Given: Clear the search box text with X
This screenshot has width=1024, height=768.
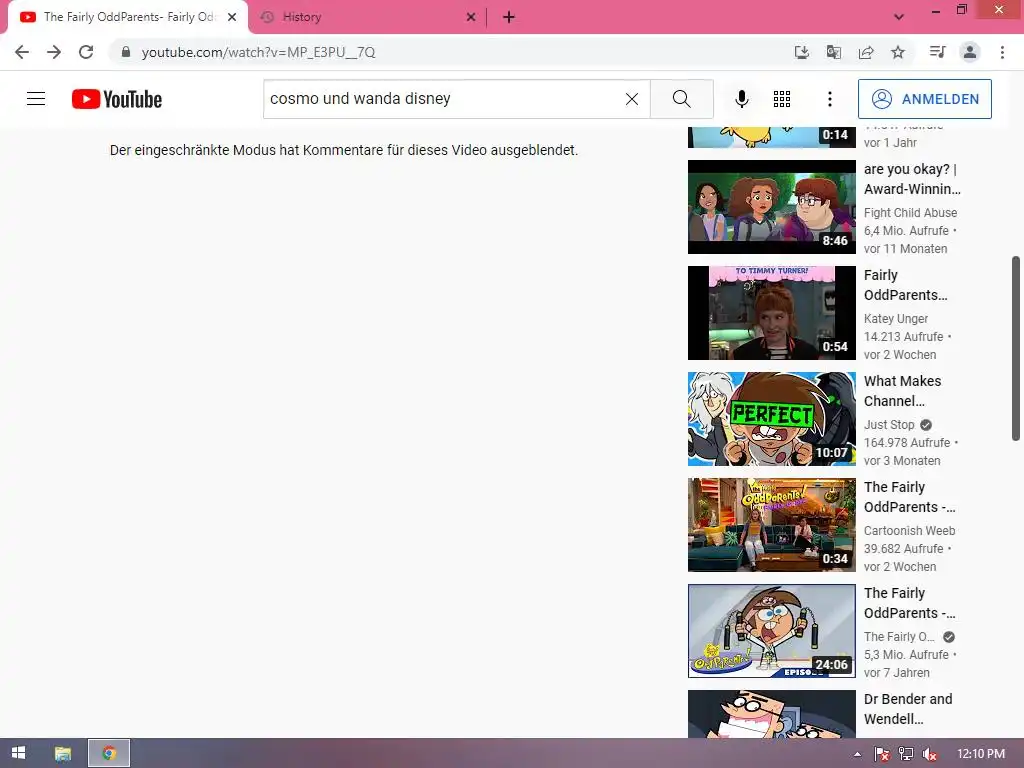Looking at the screenshot, I should tap(632, 99).
